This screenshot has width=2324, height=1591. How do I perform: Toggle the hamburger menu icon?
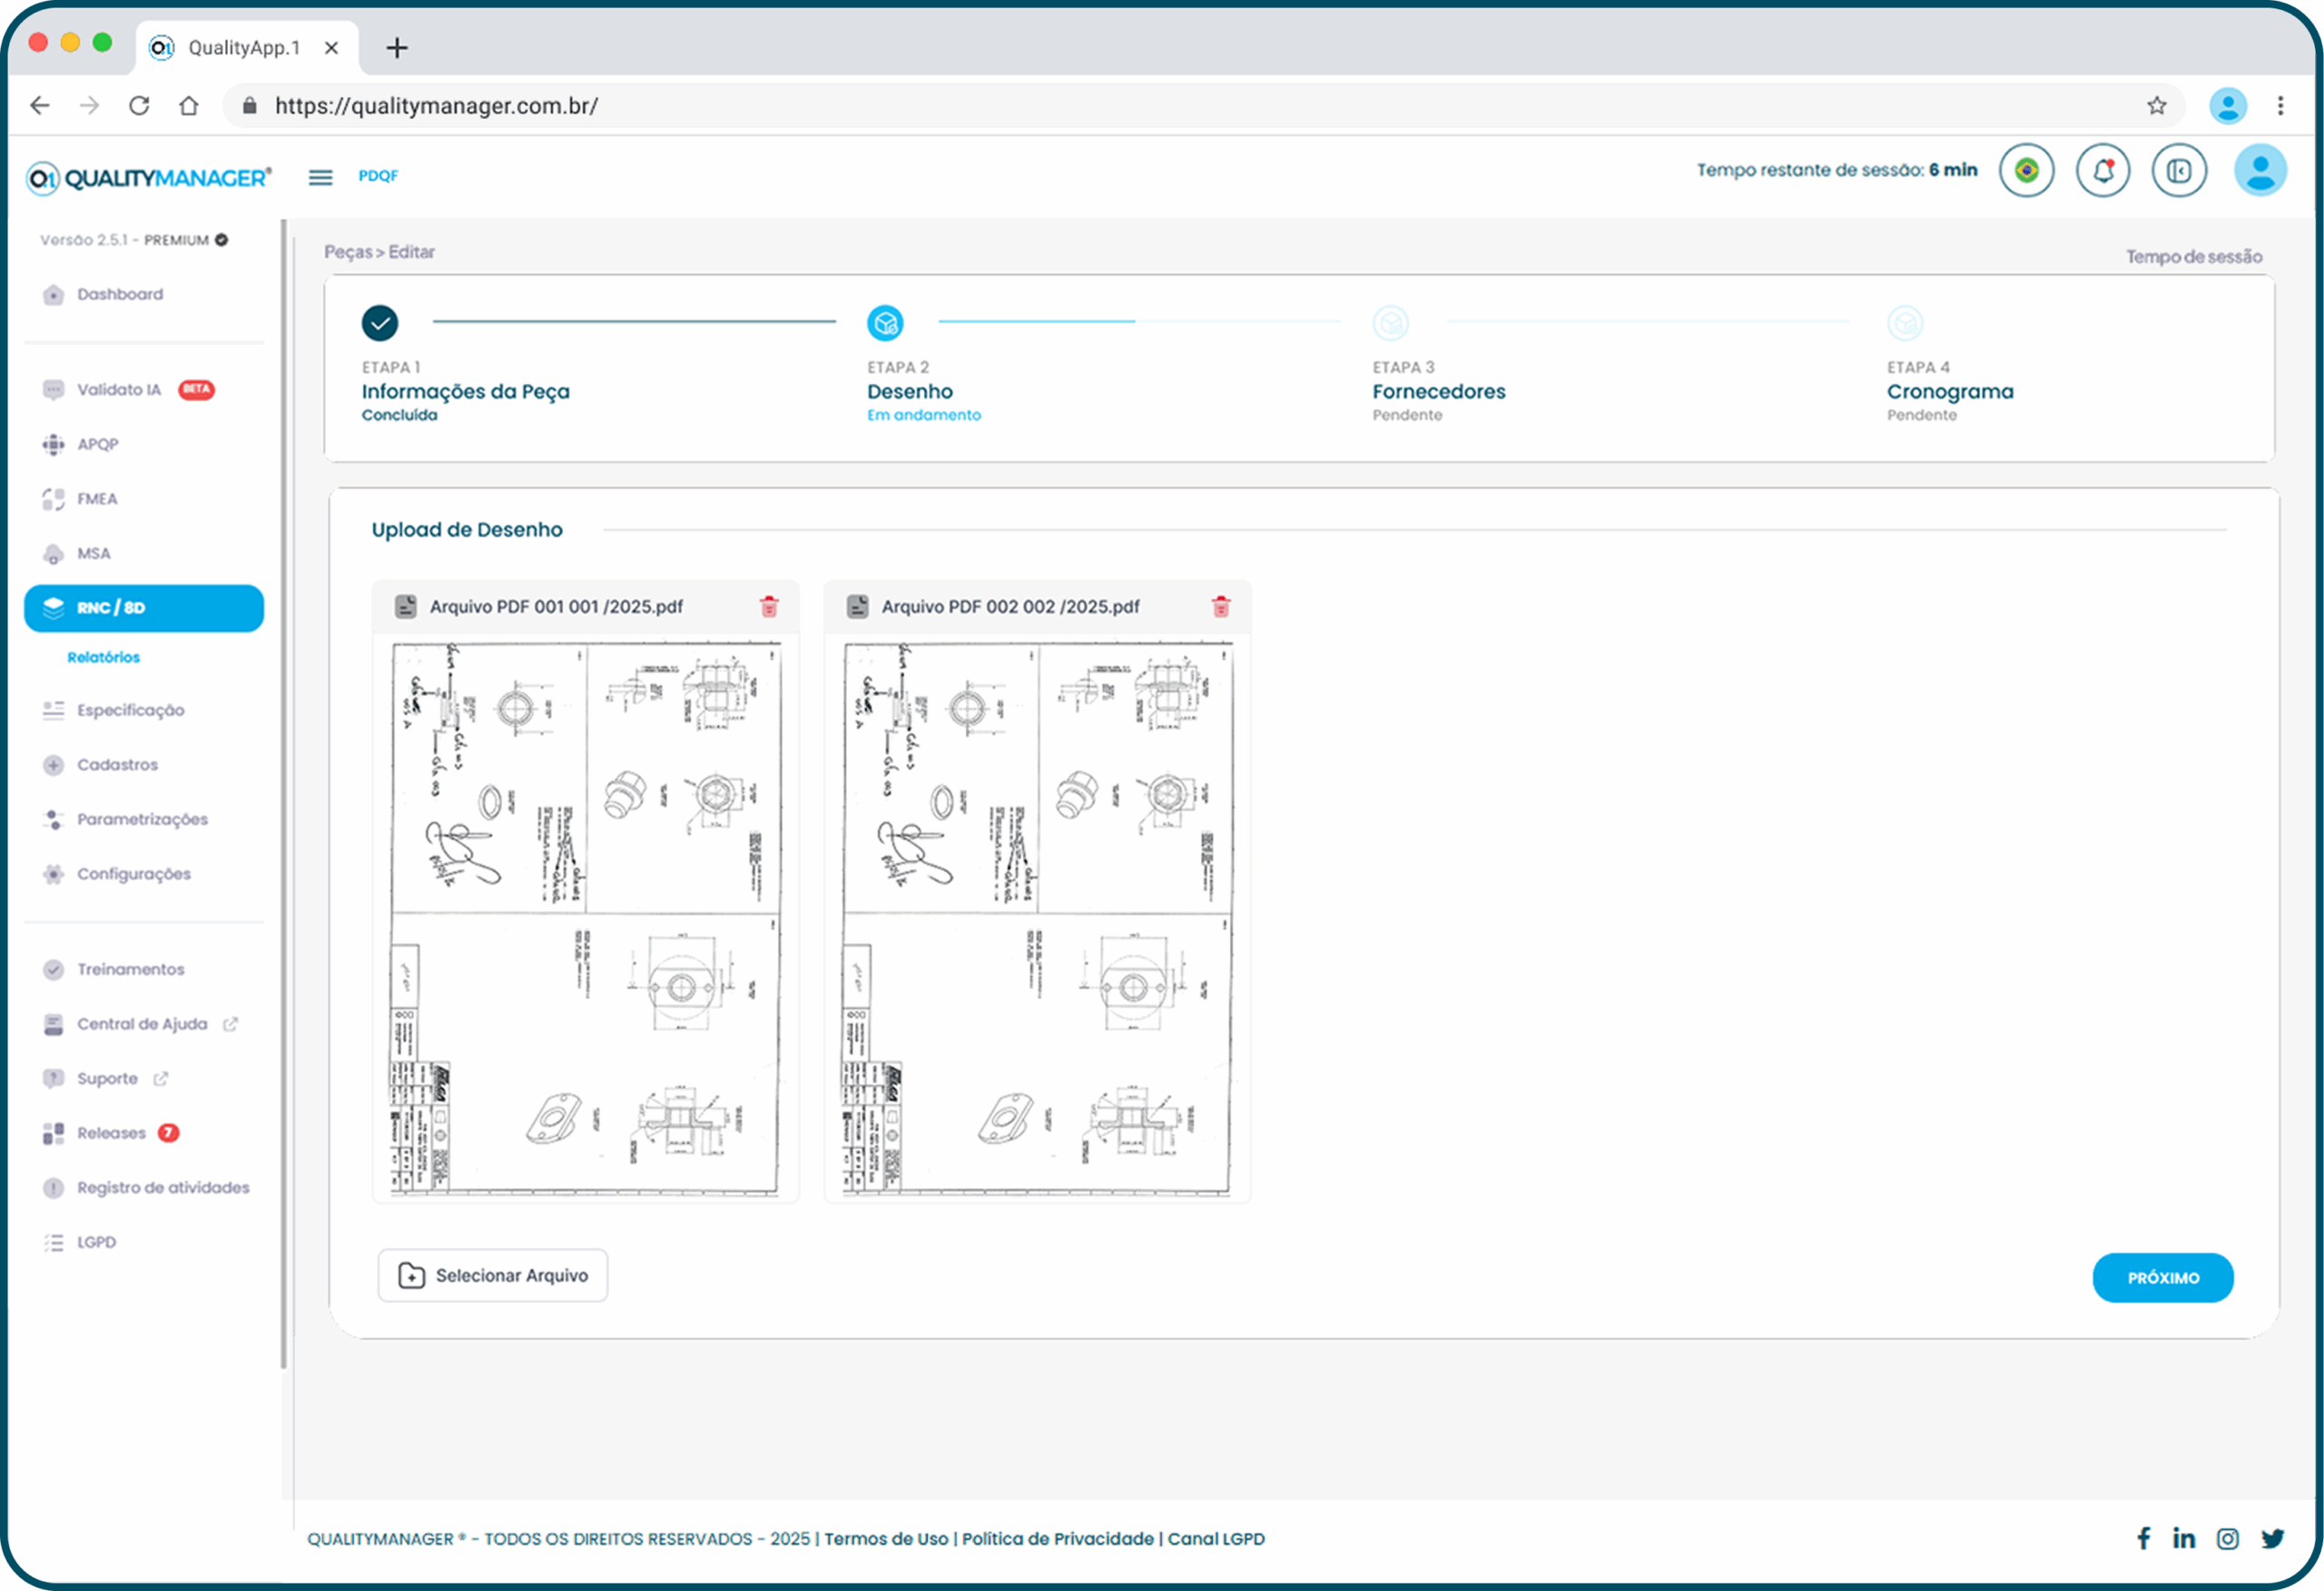pos(320,177)
